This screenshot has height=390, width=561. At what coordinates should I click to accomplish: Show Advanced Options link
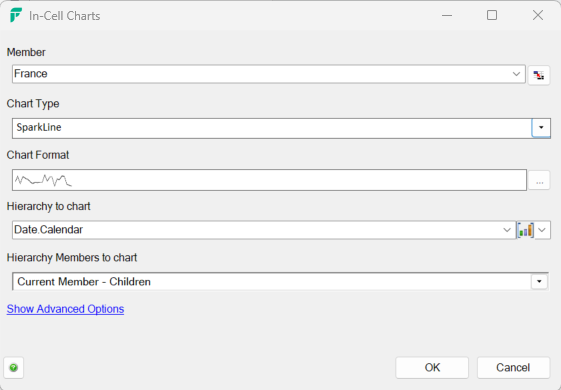[65, 309]
